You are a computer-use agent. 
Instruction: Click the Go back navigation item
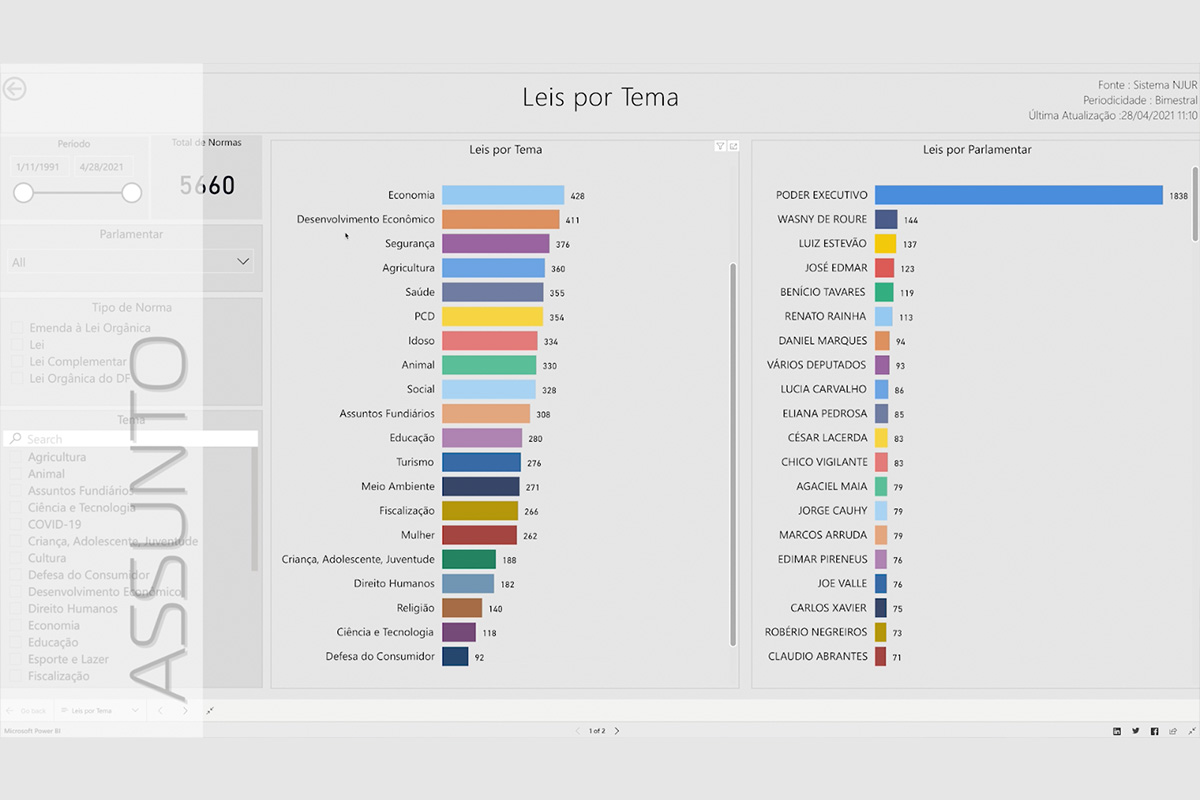[x=28, y=711]
